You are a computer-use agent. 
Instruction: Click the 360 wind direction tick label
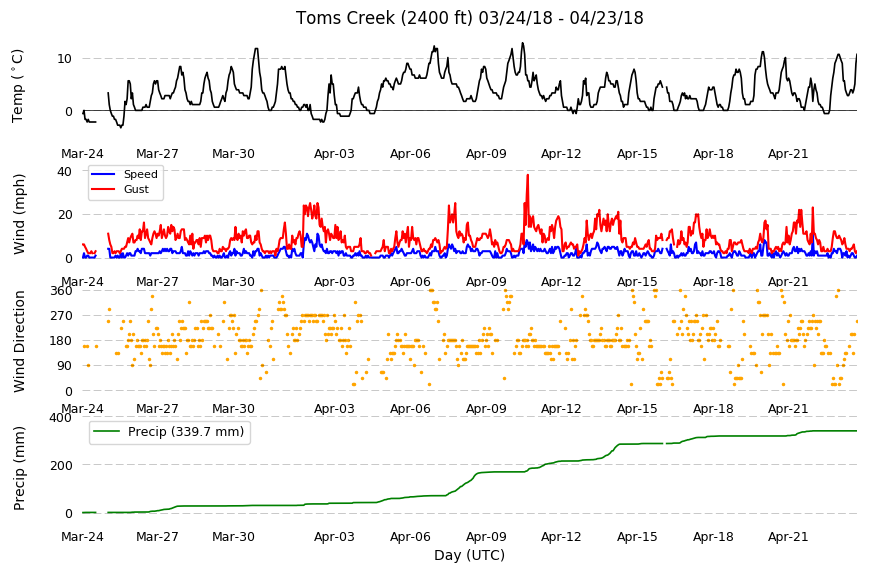62,291
